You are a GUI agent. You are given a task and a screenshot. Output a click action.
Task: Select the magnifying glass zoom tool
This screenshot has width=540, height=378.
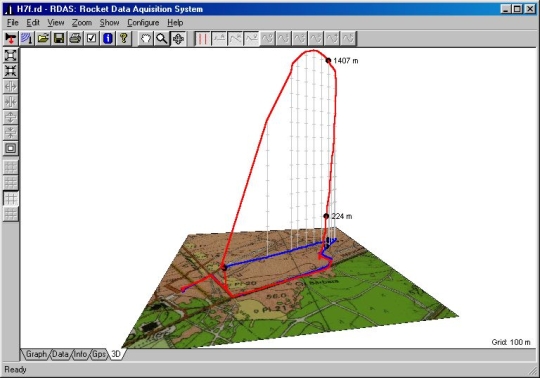click(162, 38)
